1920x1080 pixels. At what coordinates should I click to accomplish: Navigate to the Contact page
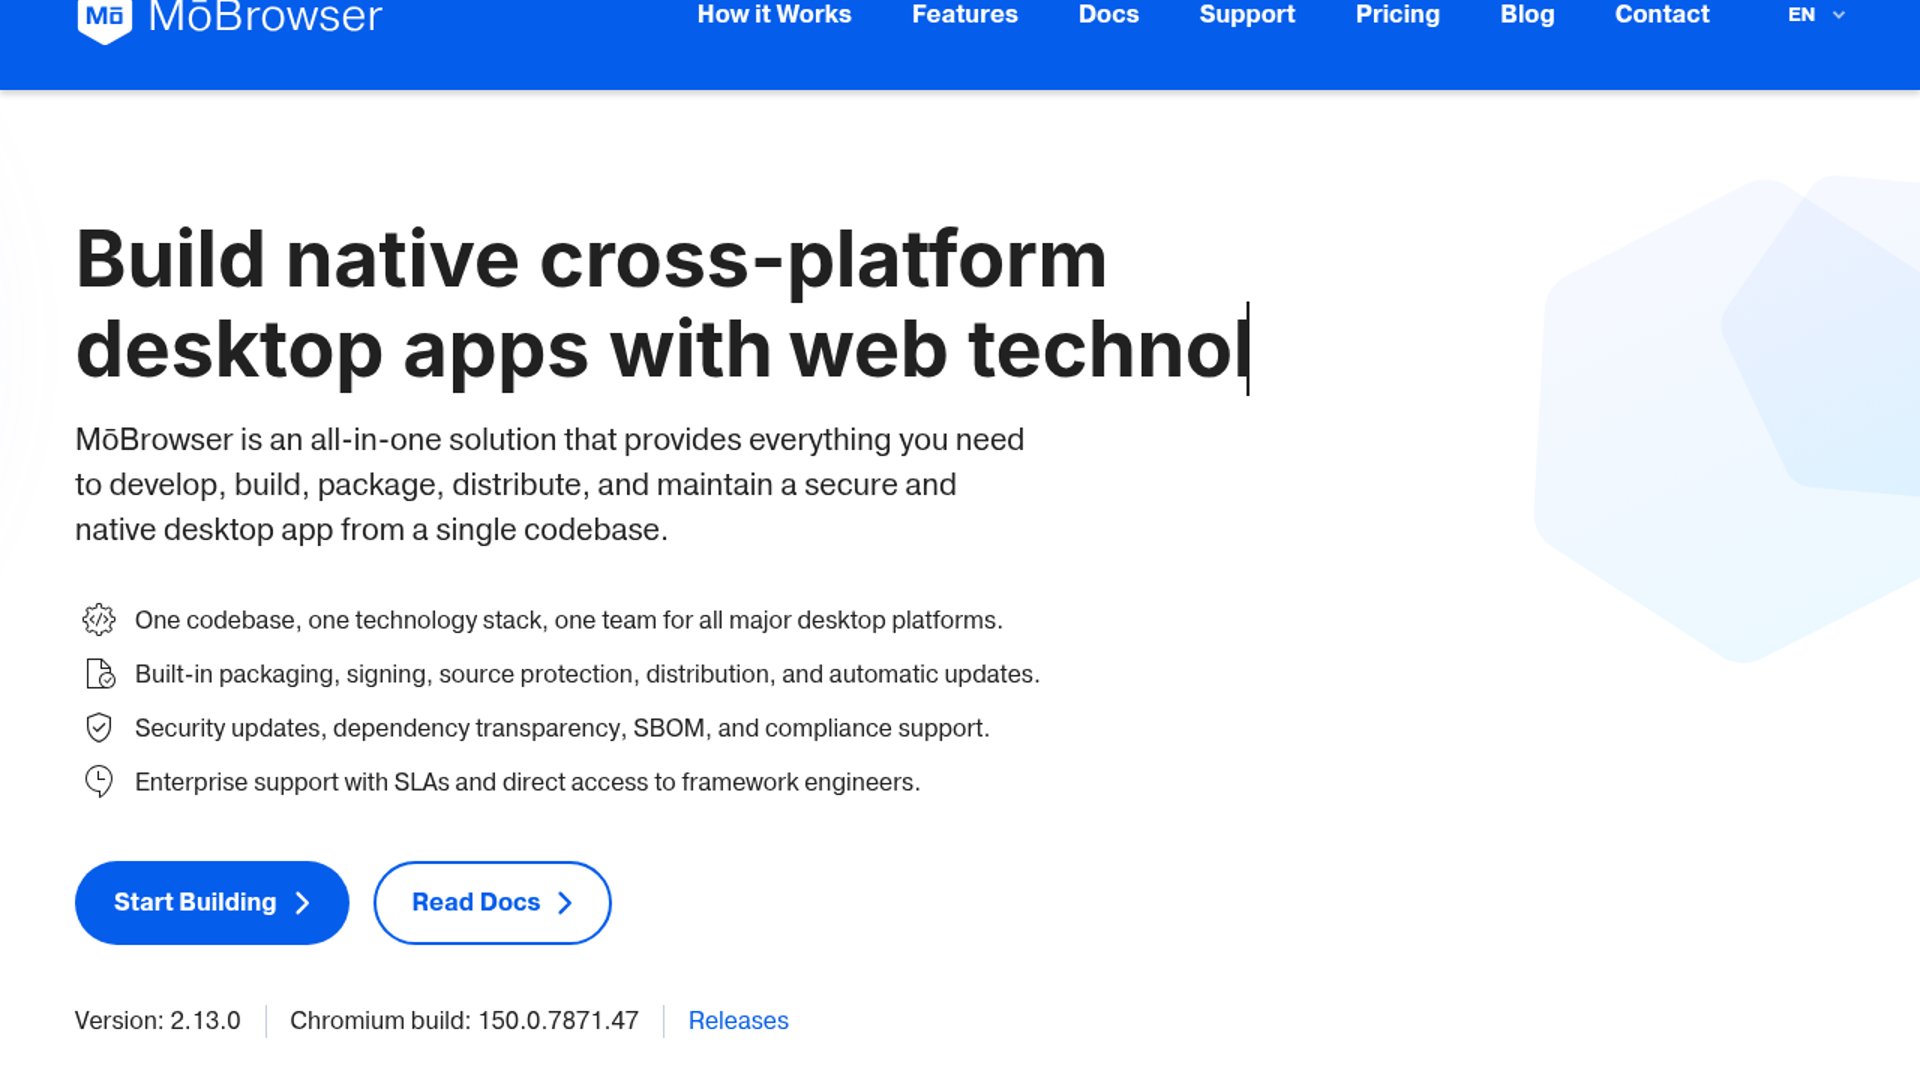click(1662, 14)
